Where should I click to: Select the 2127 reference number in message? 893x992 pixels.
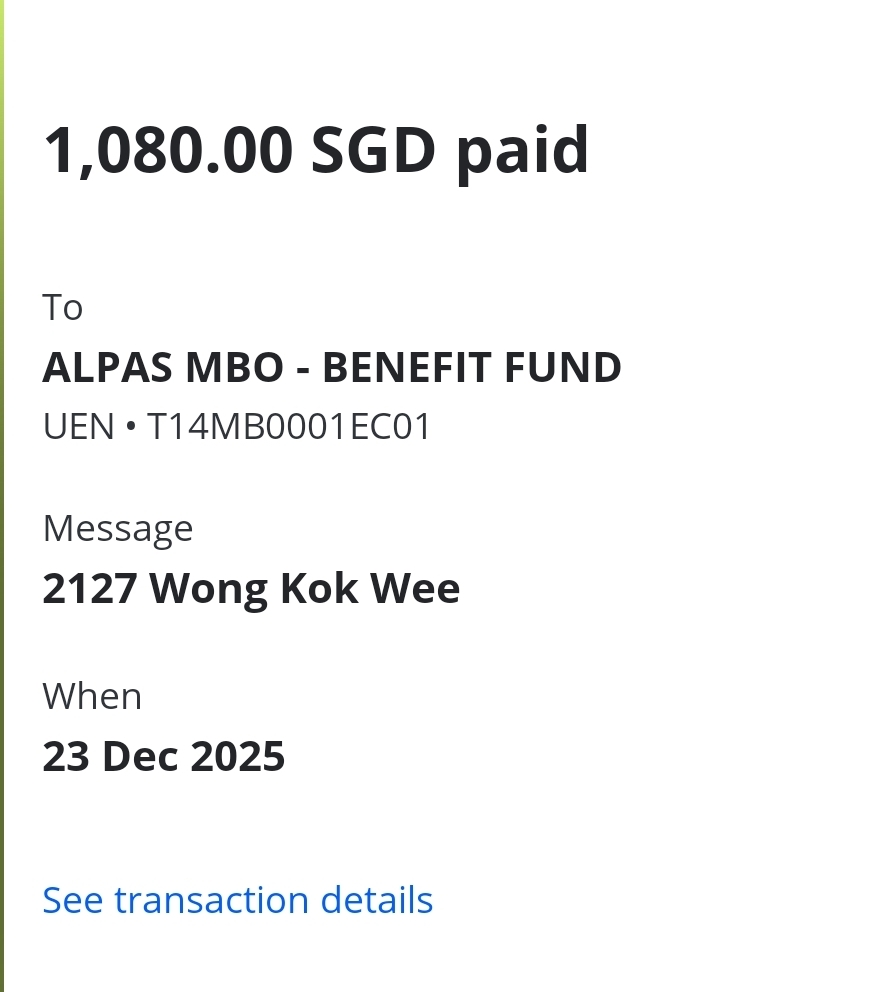(89, 588)
